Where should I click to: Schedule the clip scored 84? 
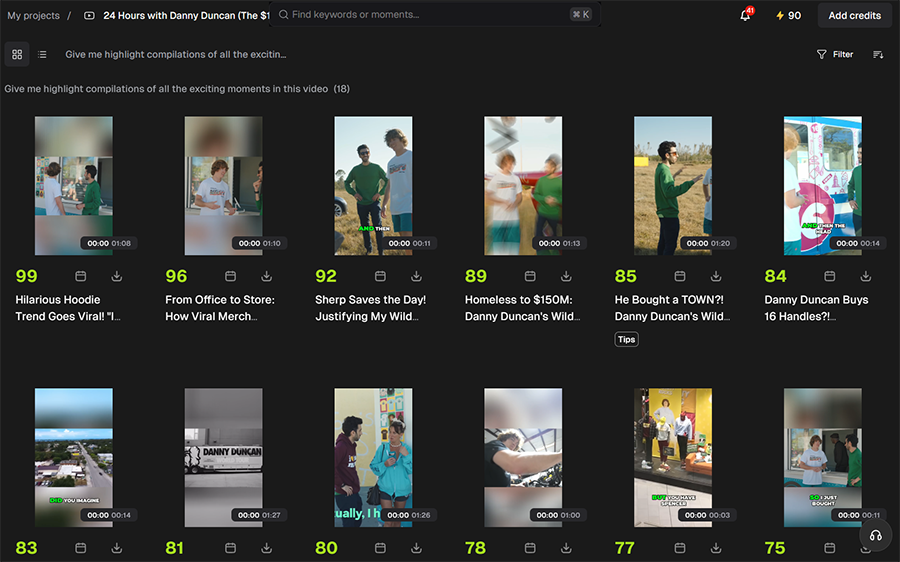[x=830, y=276]
